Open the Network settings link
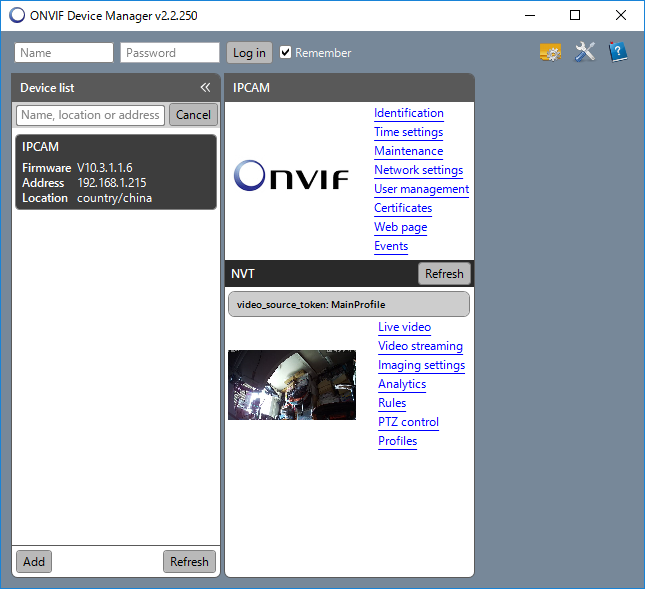The image size is (645, 589). [418, 170]
